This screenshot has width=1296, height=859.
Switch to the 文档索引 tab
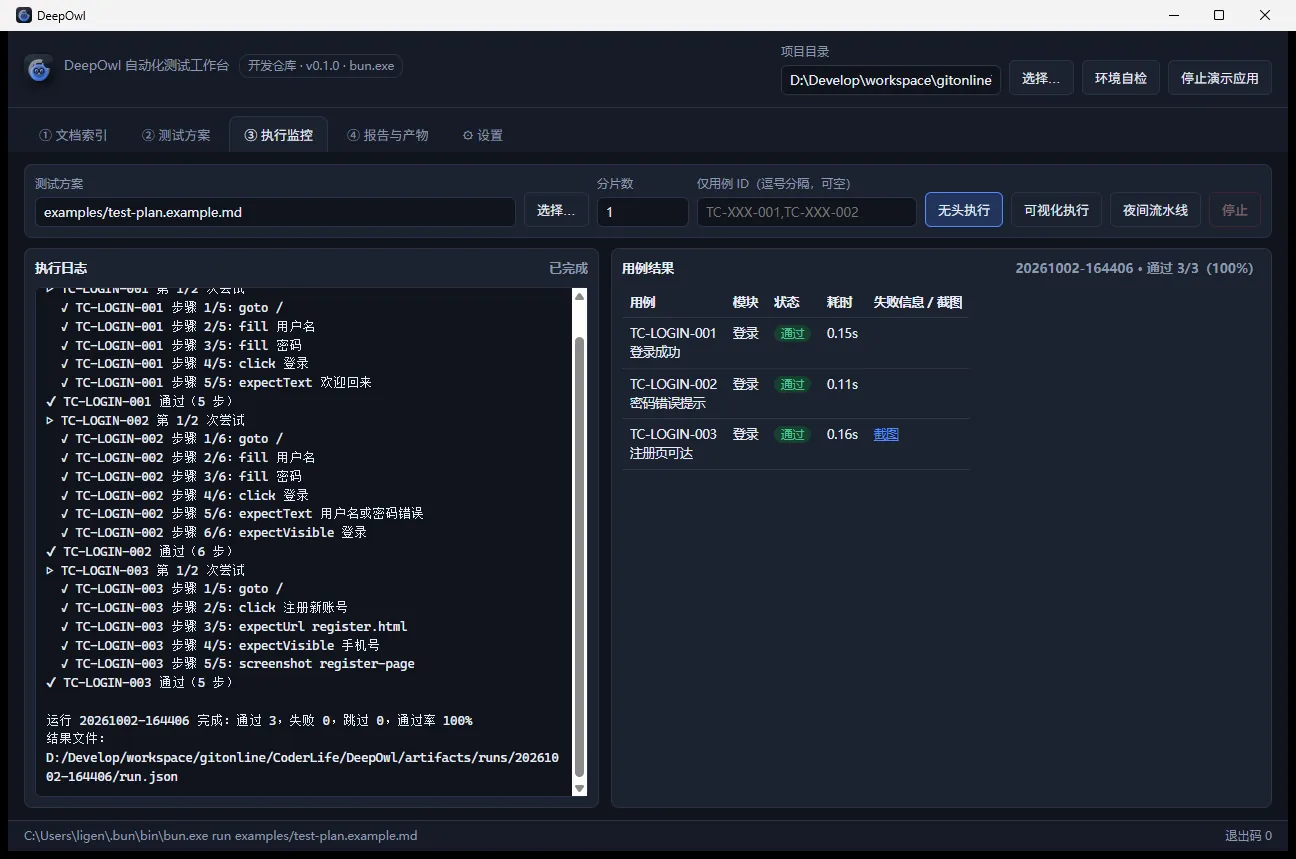(73, 135)
